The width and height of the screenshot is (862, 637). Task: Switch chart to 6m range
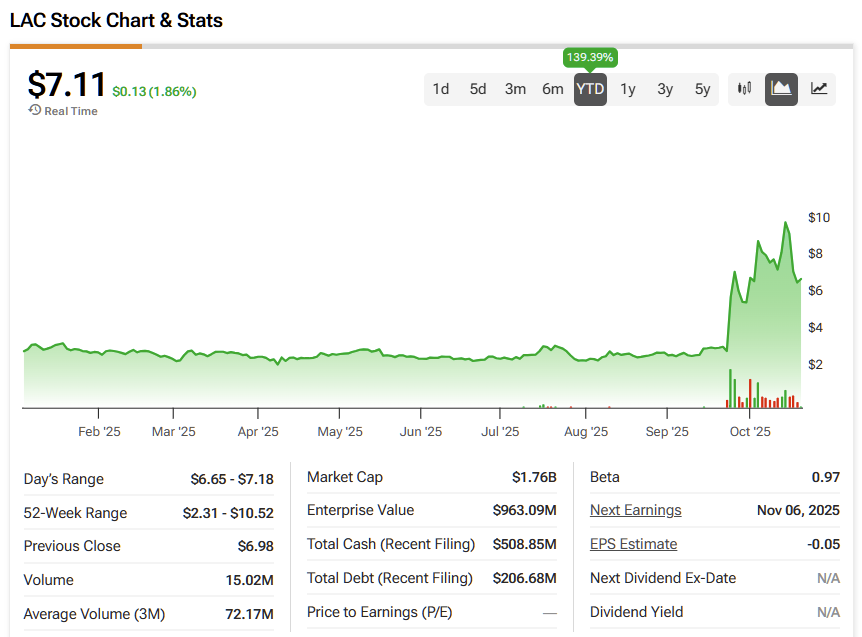(x=553, y=89)
